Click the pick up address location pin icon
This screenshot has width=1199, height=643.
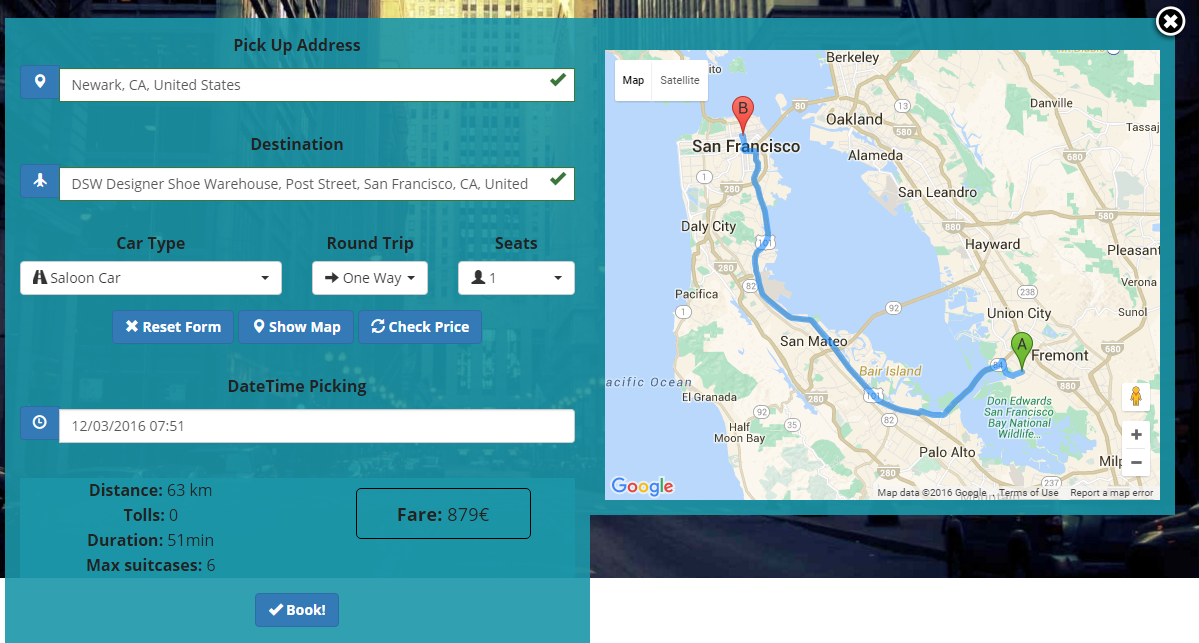click(x=40, y=82)
